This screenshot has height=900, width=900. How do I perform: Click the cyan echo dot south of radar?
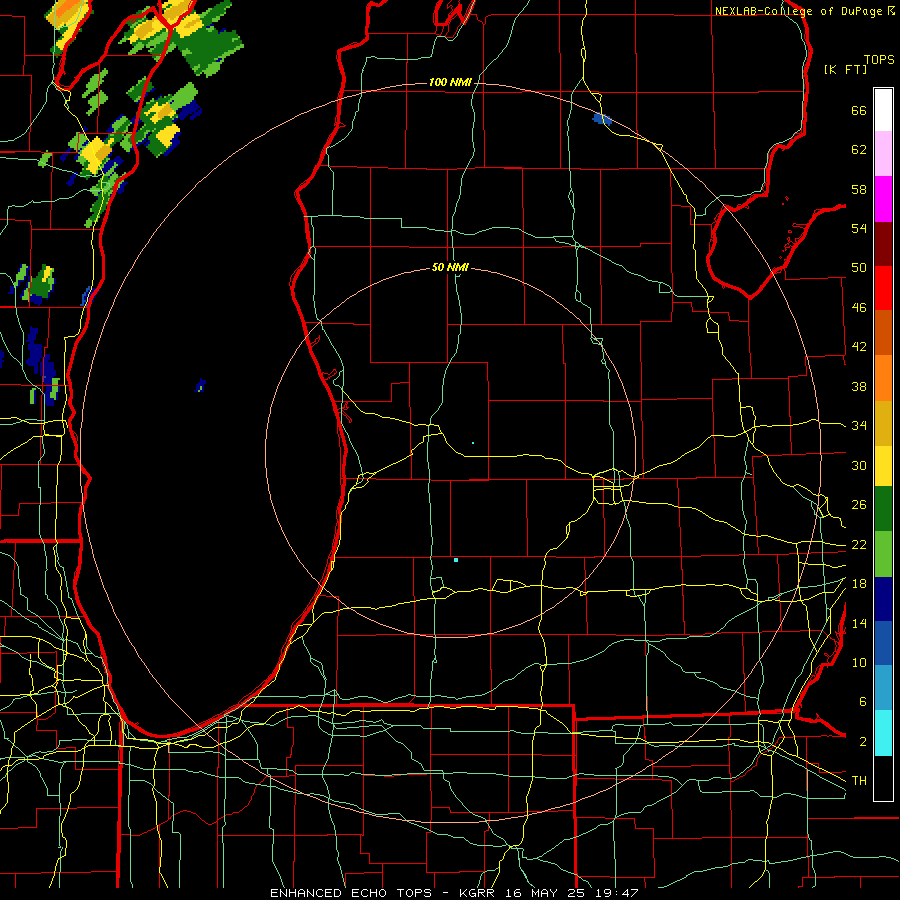click(x=456, y=560)
